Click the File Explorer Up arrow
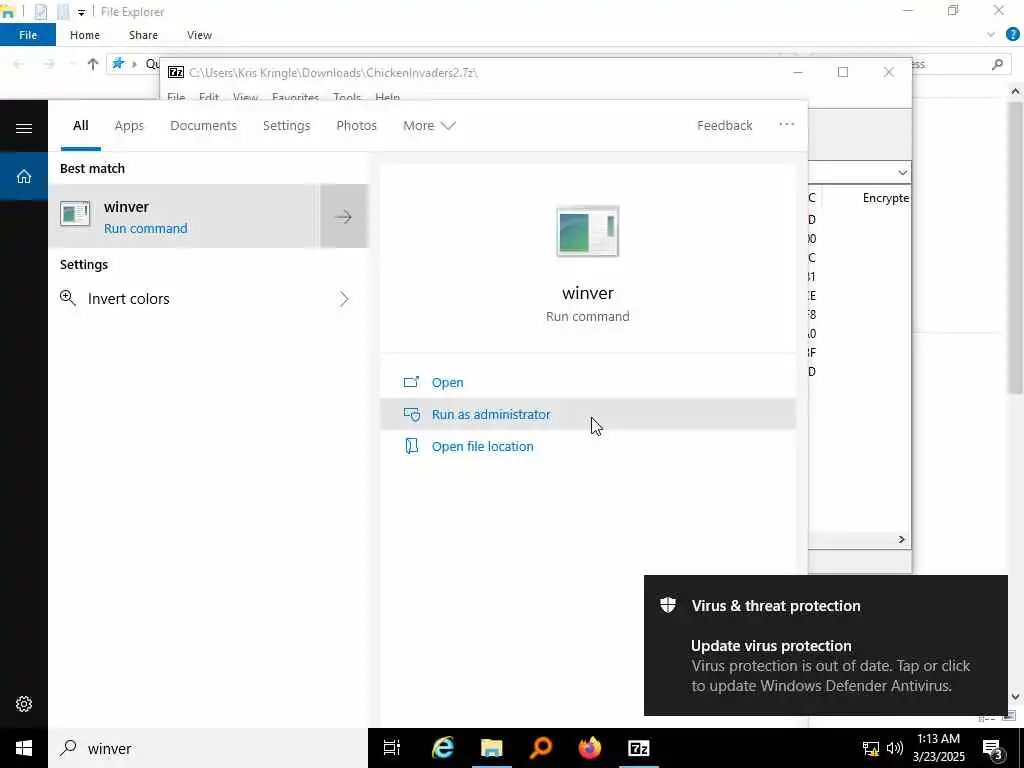This screenshot has width=1024, height=768. 93,64
